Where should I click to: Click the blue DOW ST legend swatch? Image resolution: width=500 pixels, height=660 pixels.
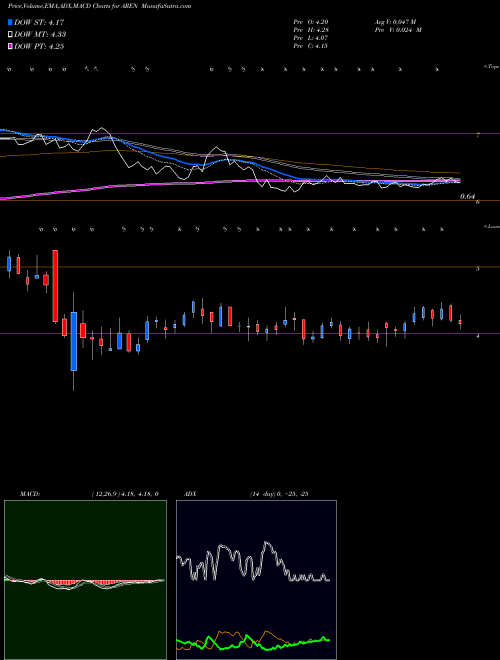point(11,22)
